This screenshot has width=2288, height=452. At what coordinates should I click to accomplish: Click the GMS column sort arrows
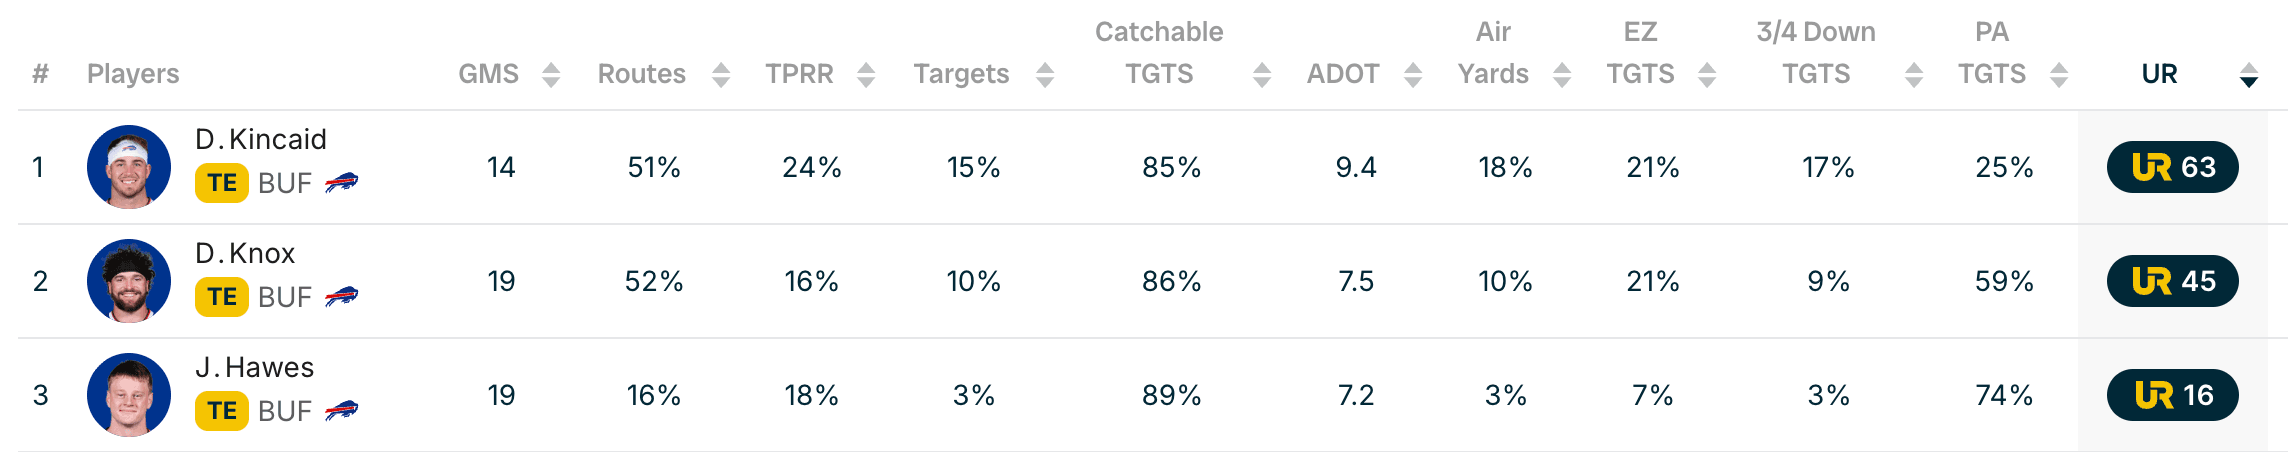(x=551, y=75)
